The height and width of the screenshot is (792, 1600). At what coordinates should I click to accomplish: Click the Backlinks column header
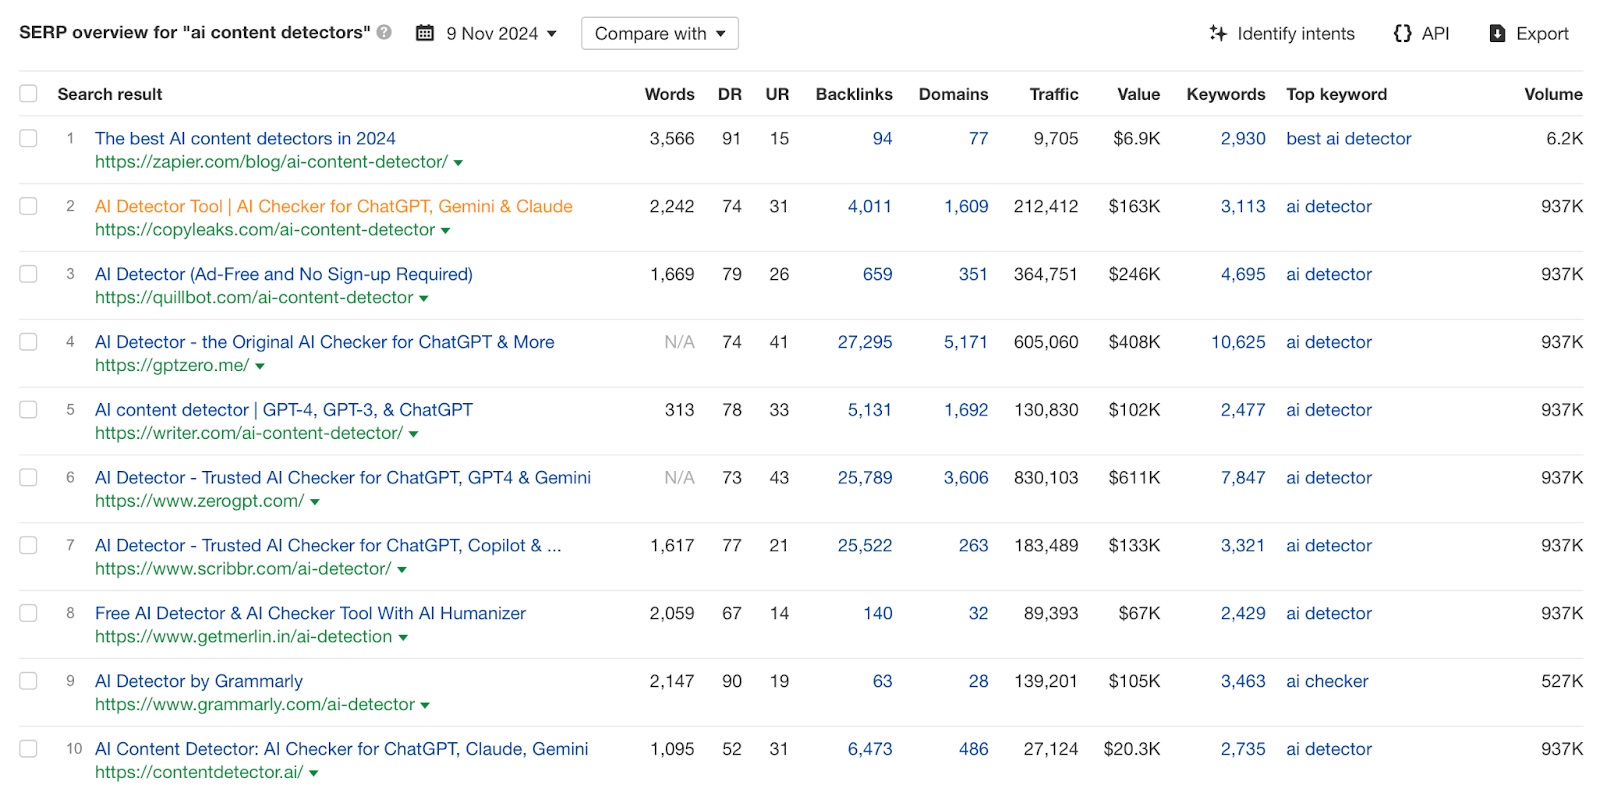click(x=854, y=94)
